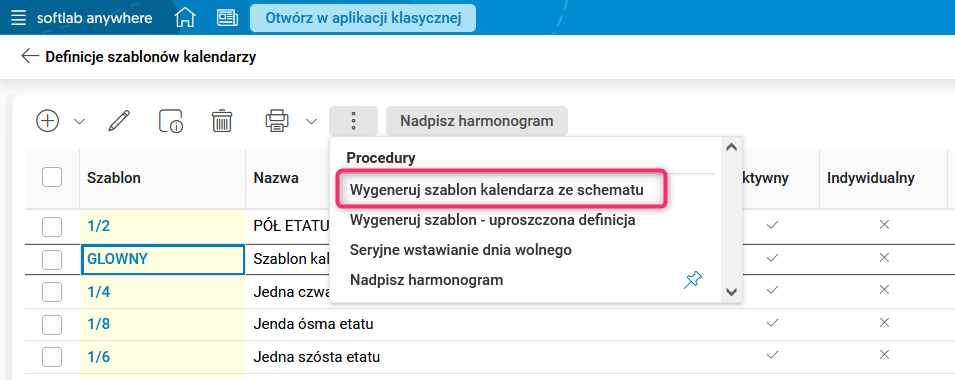Screen dimensions: 955x380
Task: Click 'Definicje szablonów kalendarzy' page title
Action: pos(151,57)
